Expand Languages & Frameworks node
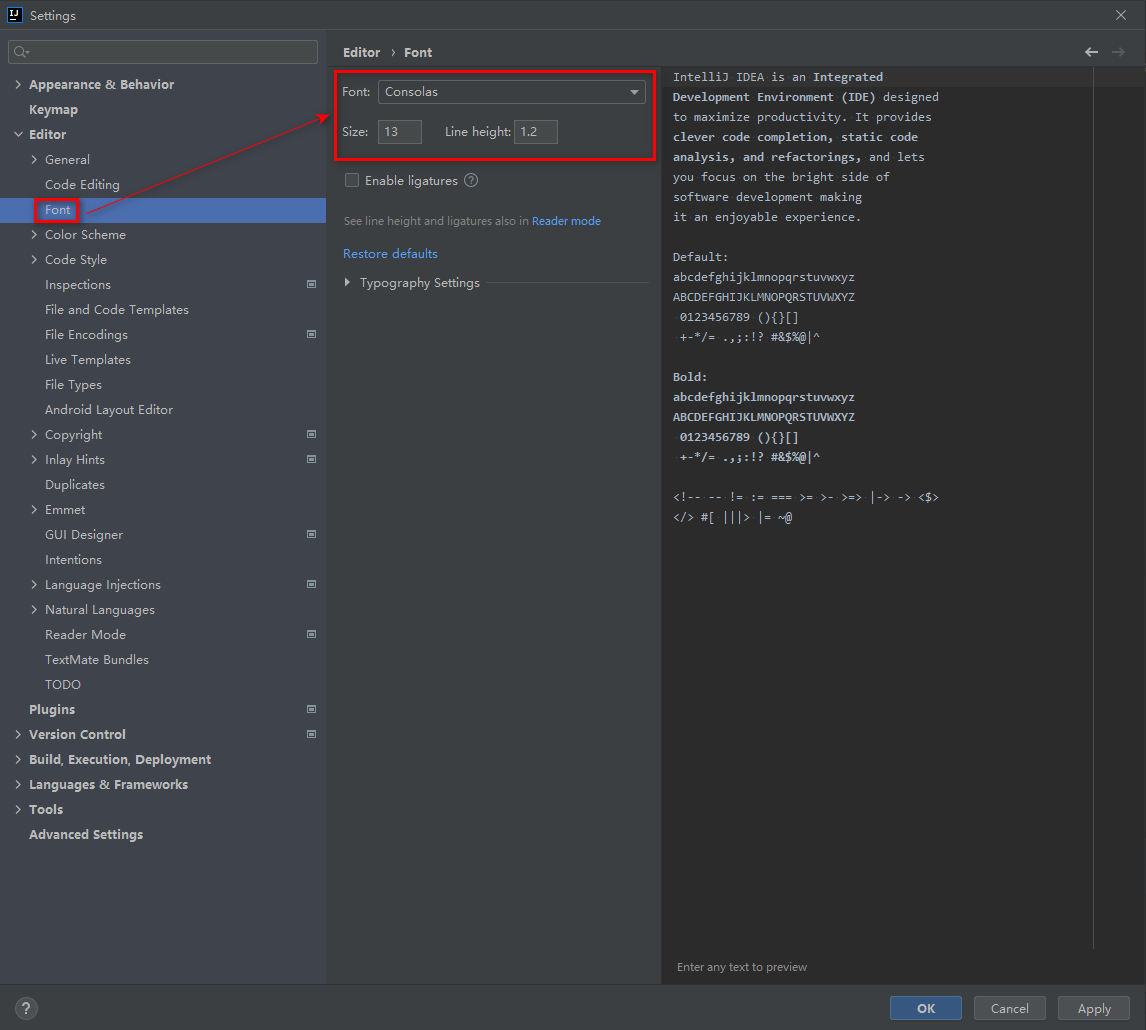This screenshot has height=1030, width=1146. point(18,784)
